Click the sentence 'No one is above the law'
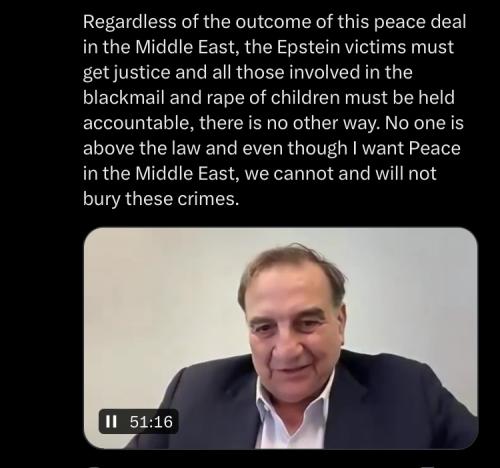This screenshot has height=468, width=500. click(x=273, y=136)
